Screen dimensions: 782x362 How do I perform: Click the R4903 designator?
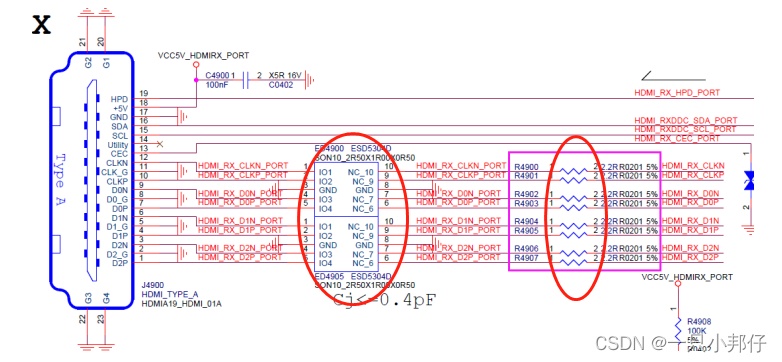pyautogui.click(x=527, y=203)
